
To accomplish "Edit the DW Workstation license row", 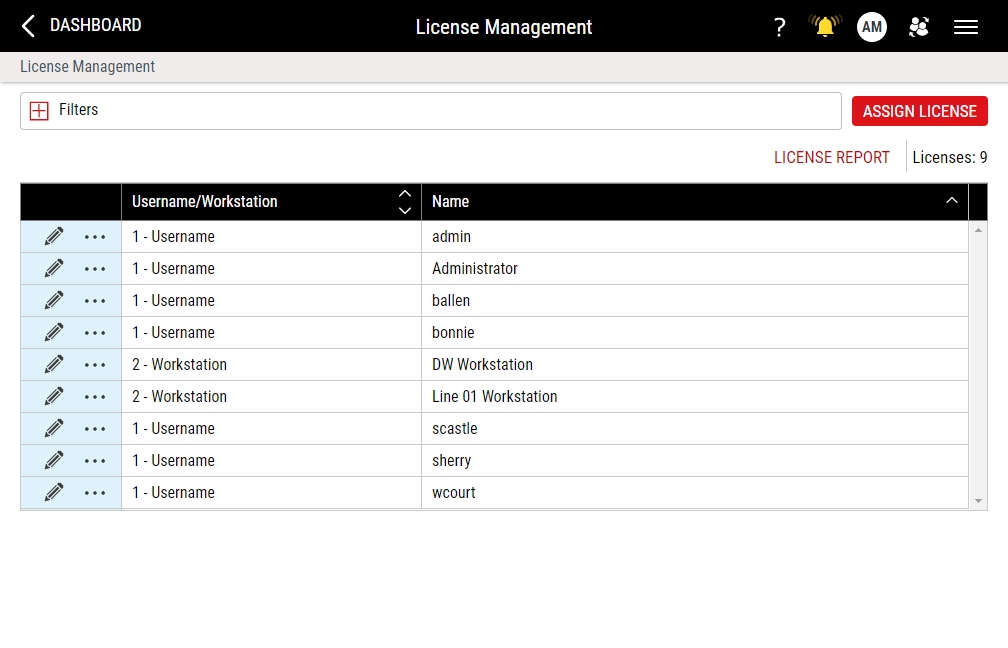I will coord(54,364).
